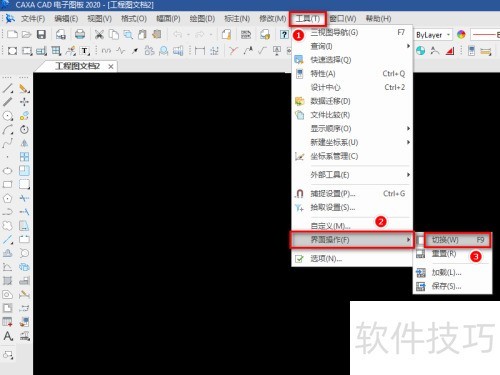
Task: Click the color wheel icon beside ByLayer
Action: click(x=461, y=34)
